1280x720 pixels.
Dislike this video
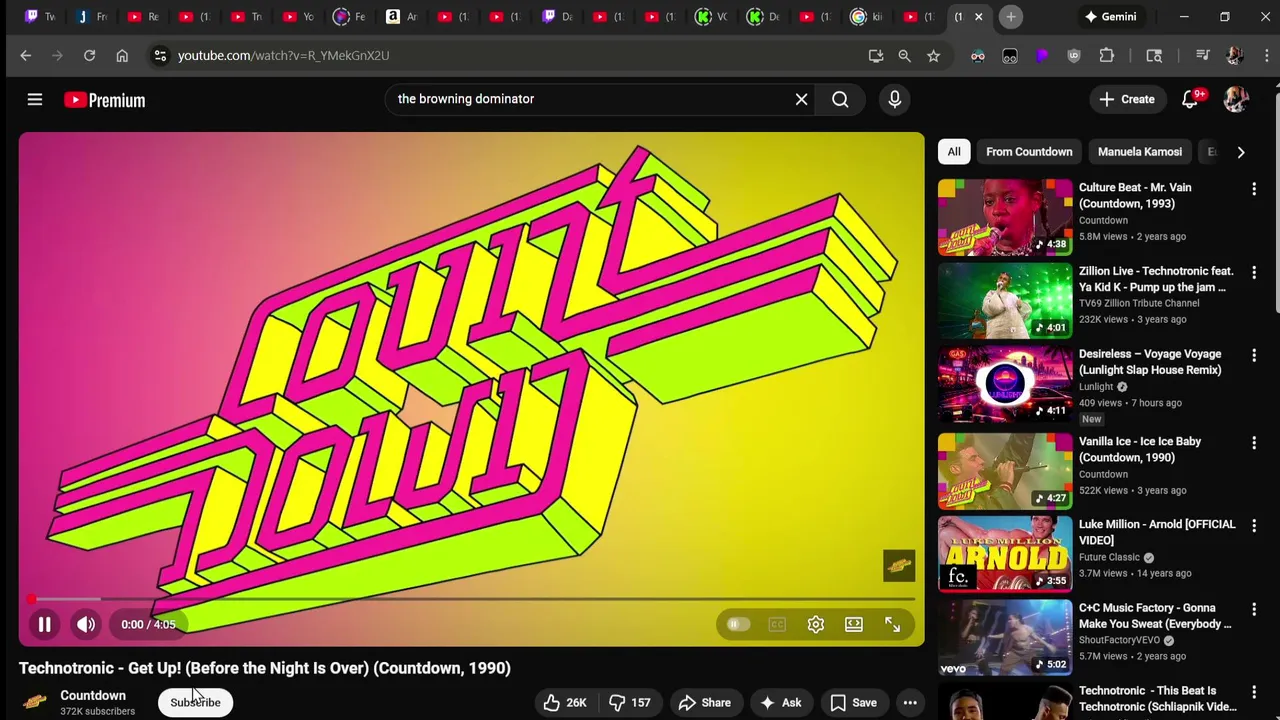630,702
